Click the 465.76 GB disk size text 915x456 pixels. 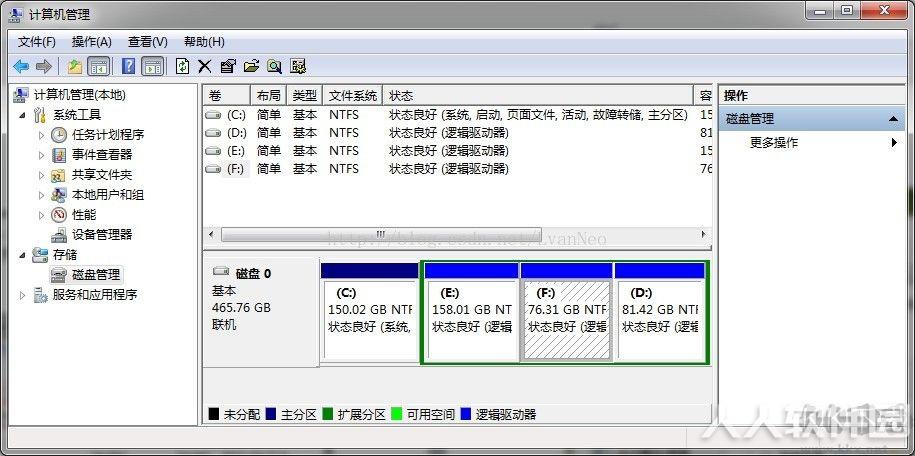(242, 308)
